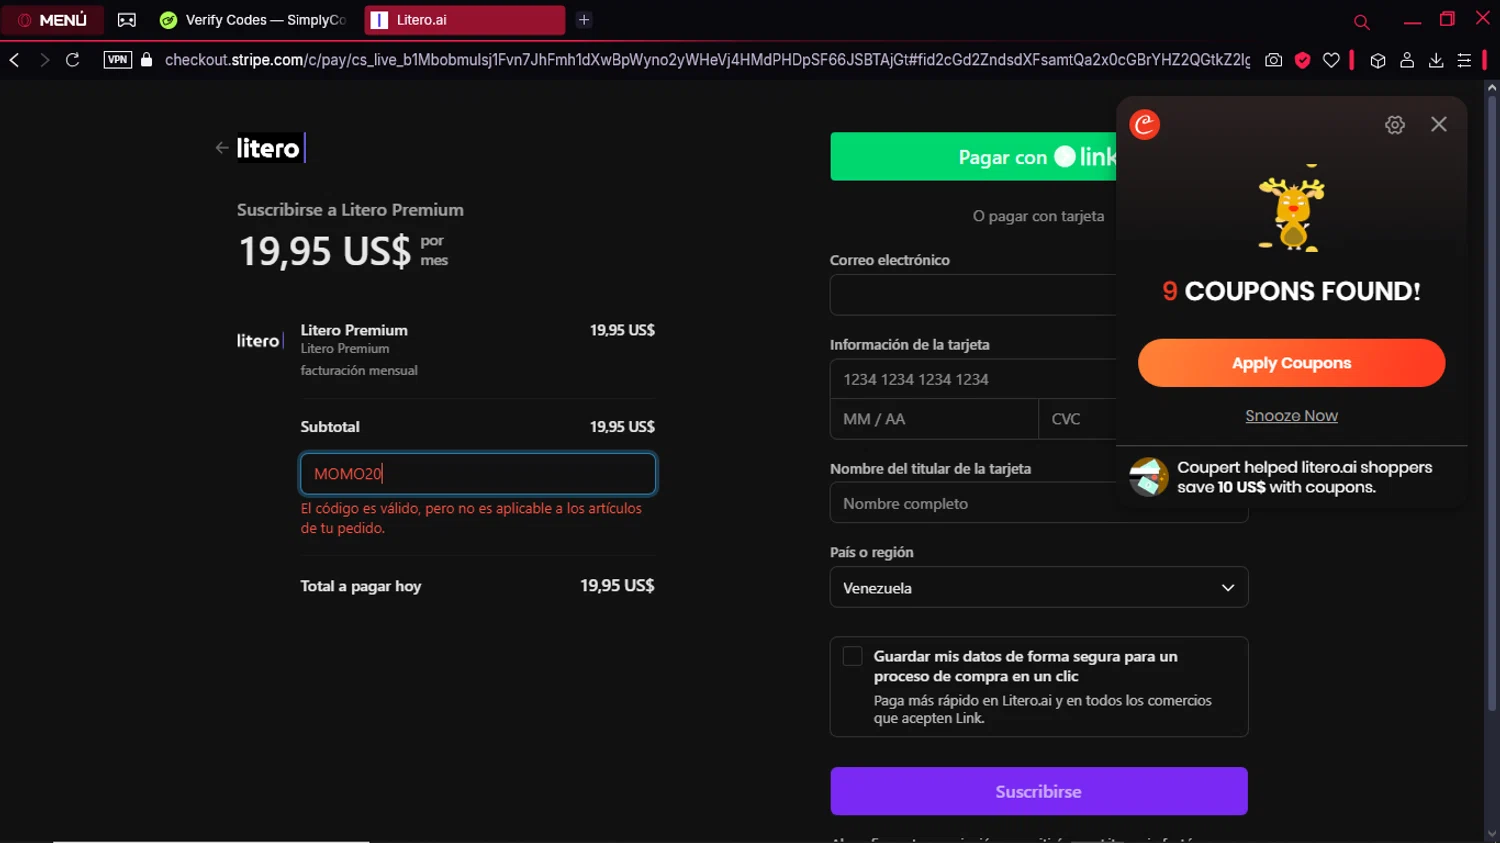Viewport: 1500px width, 843px height.
Task: Click the card number 1234 1234 1234 1234 field
Action: pyautogui.click(x=973, y=379)
